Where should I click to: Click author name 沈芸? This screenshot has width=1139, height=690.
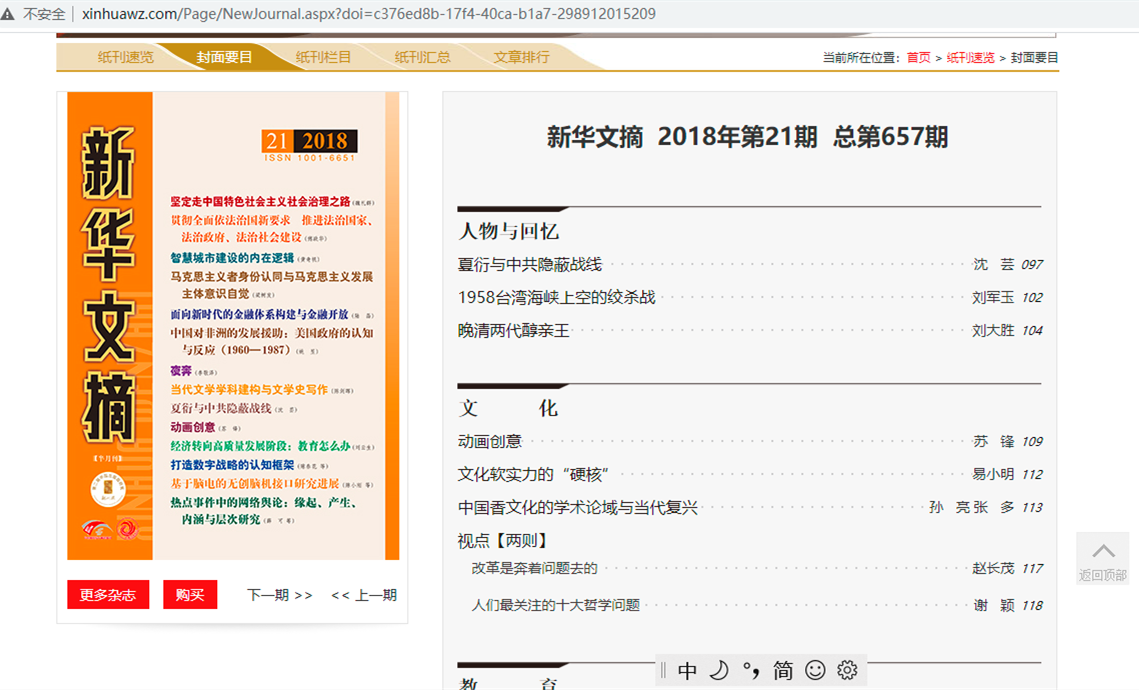point(994,264)
